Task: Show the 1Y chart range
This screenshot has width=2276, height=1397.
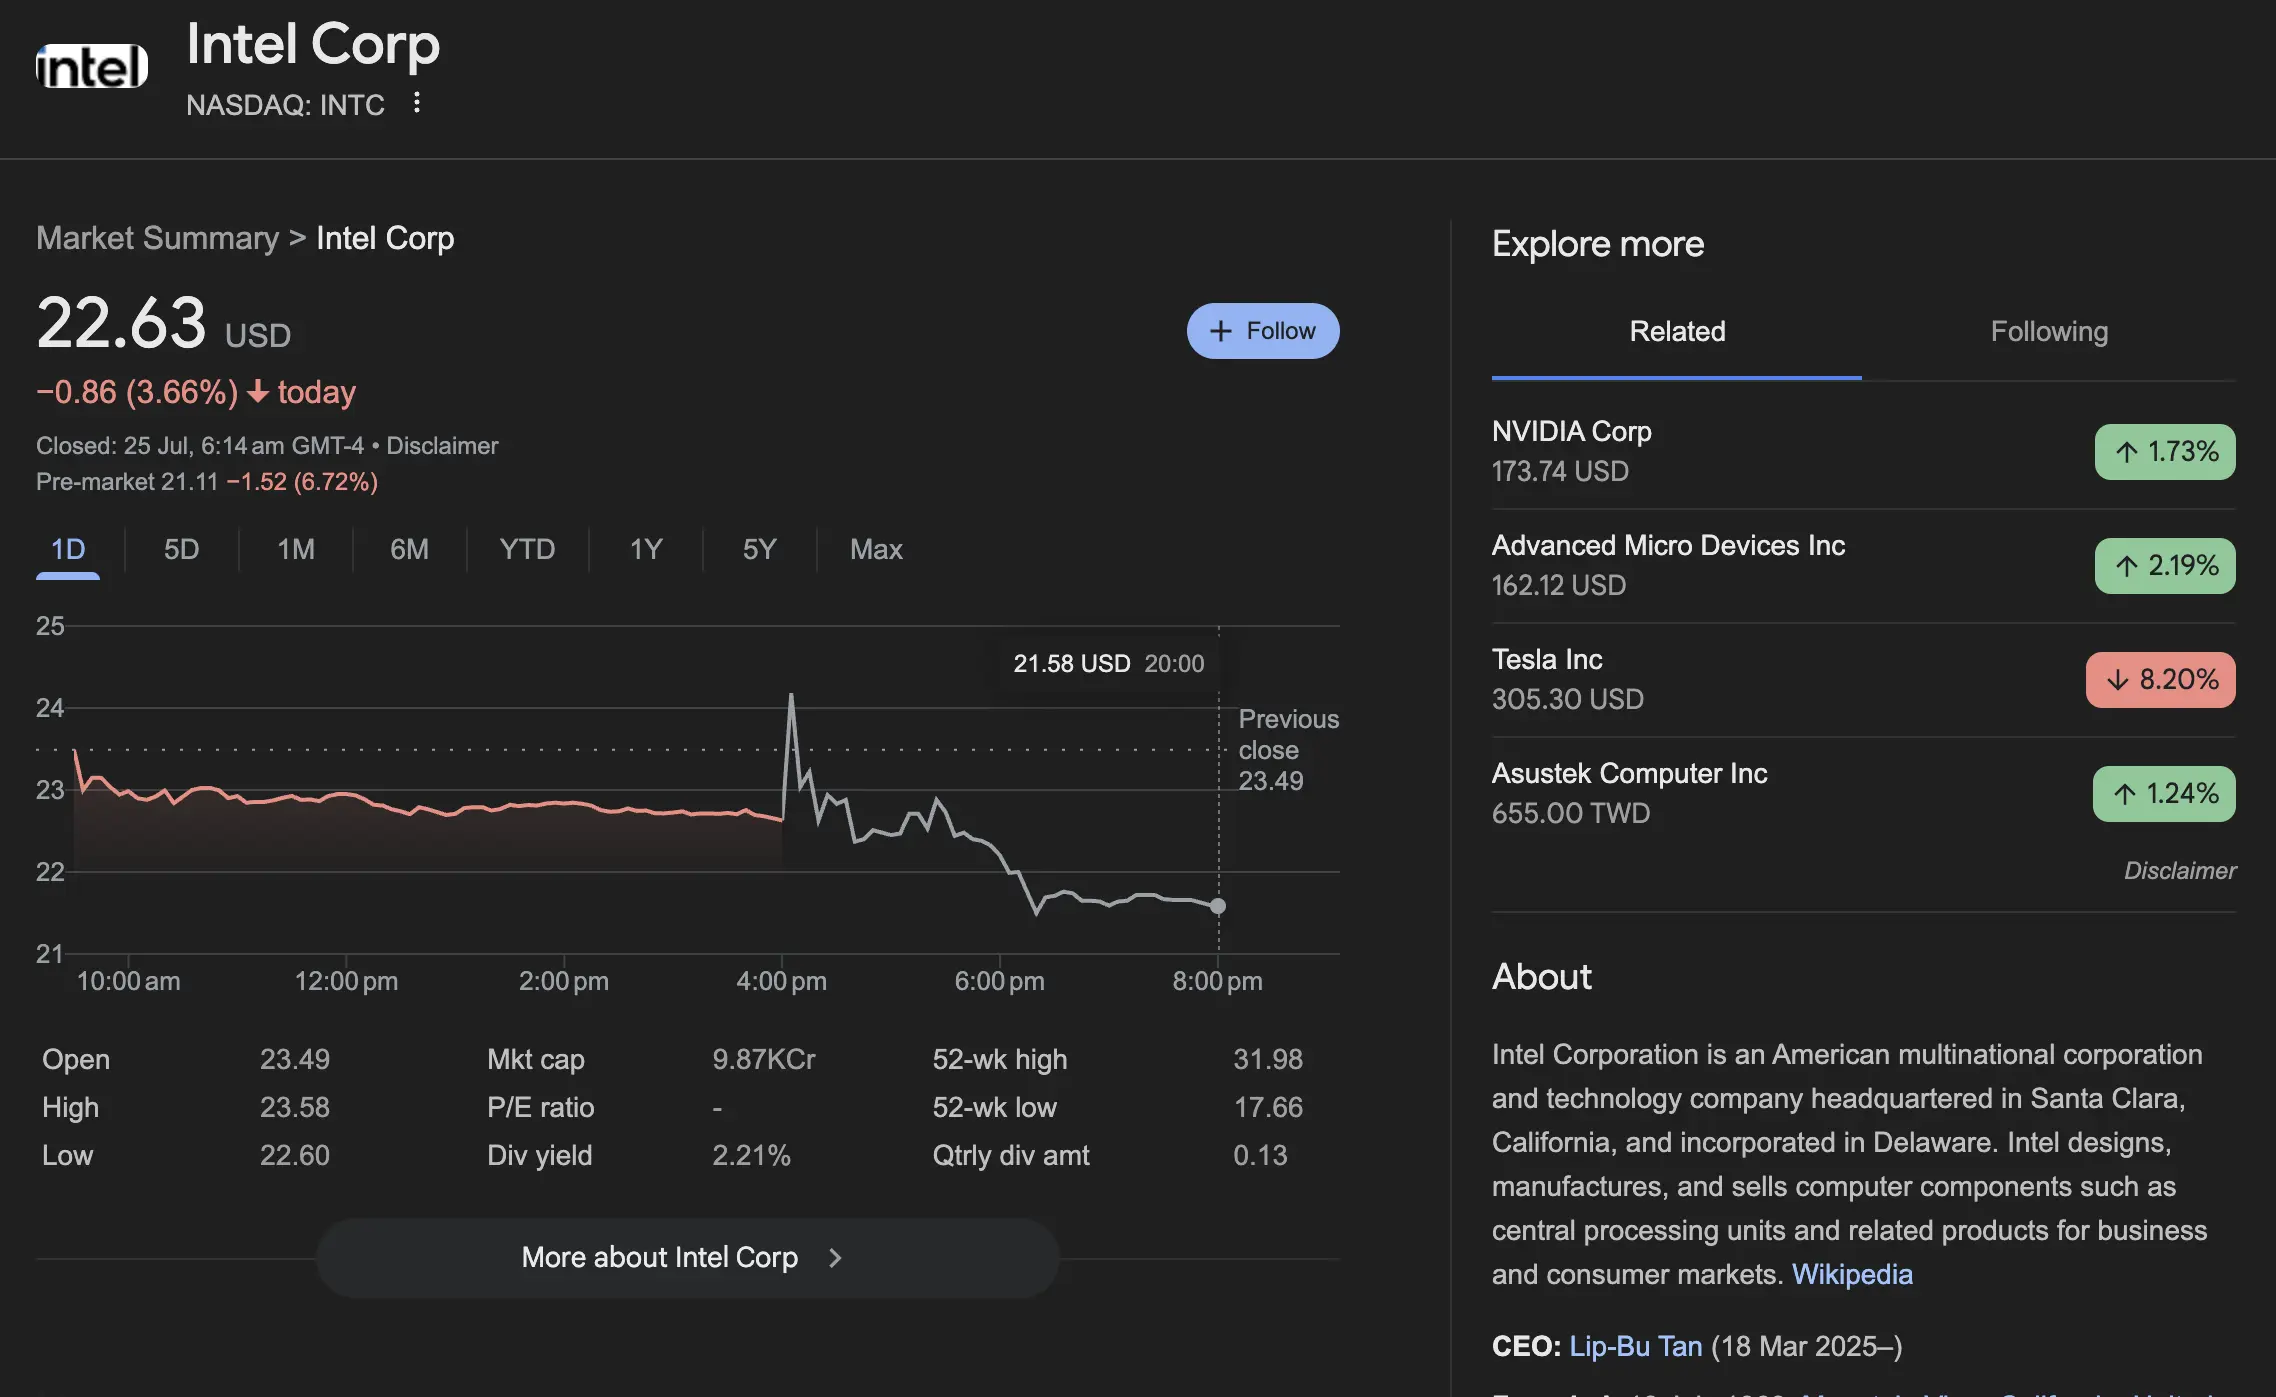Action: click(x=646, y=549)
